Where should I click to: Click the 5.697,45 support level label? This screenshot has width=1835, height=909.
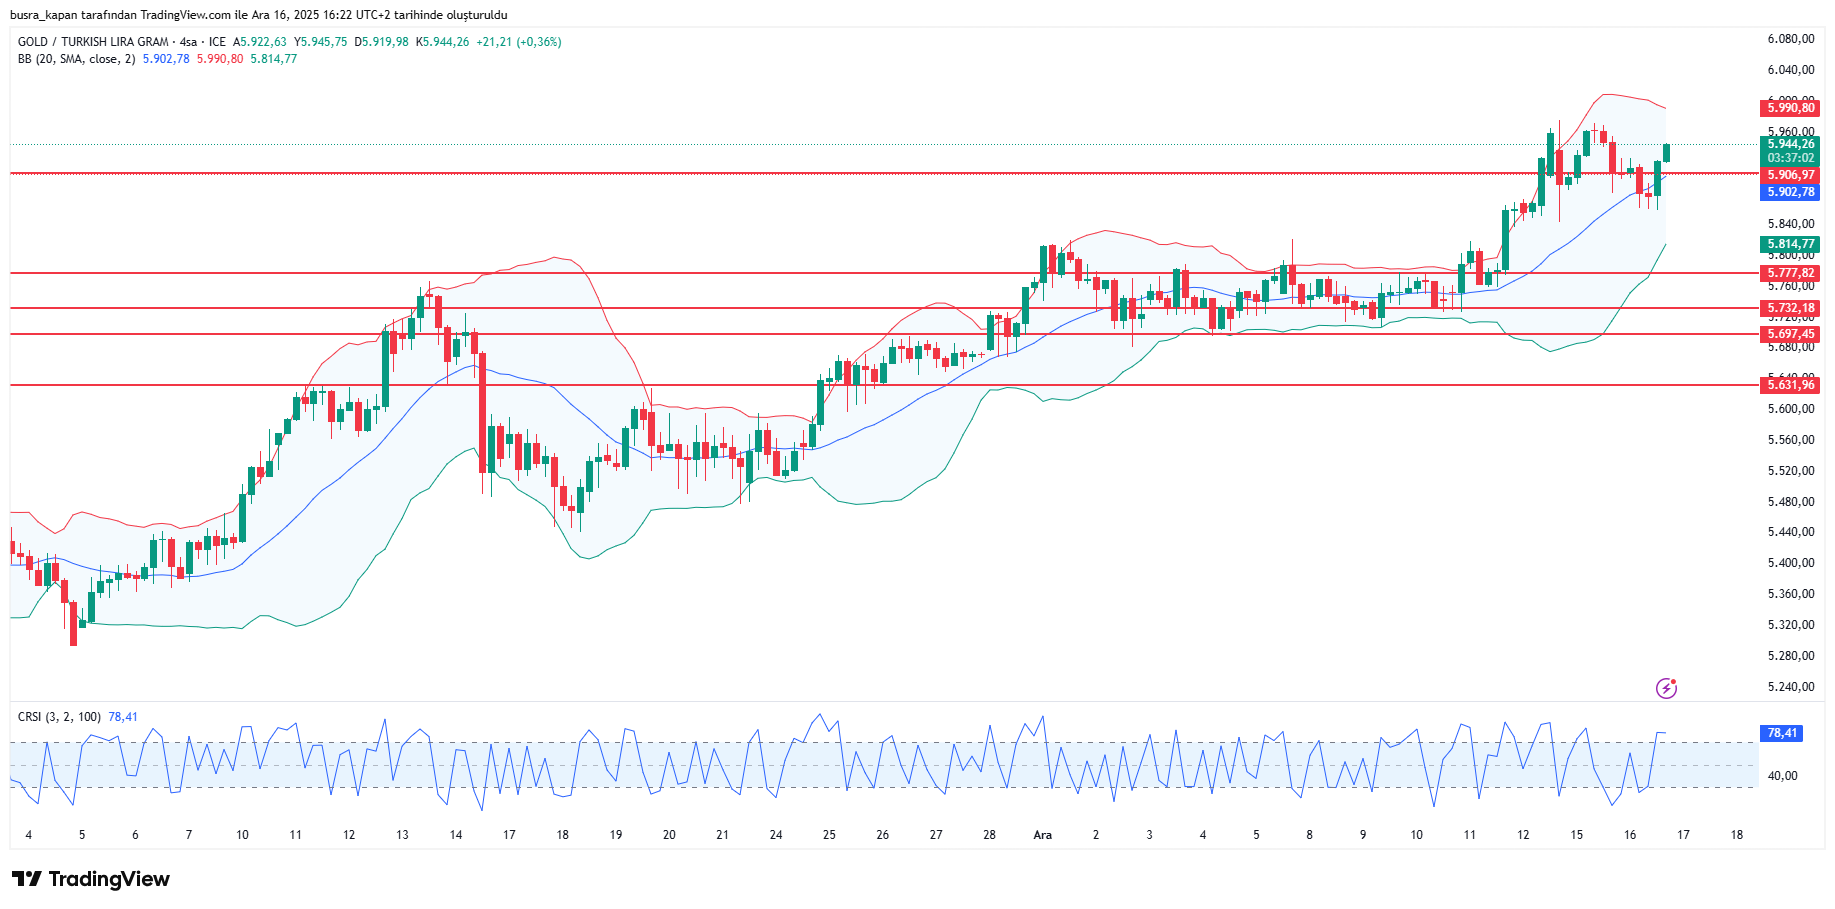click(x=1789, y=334)
